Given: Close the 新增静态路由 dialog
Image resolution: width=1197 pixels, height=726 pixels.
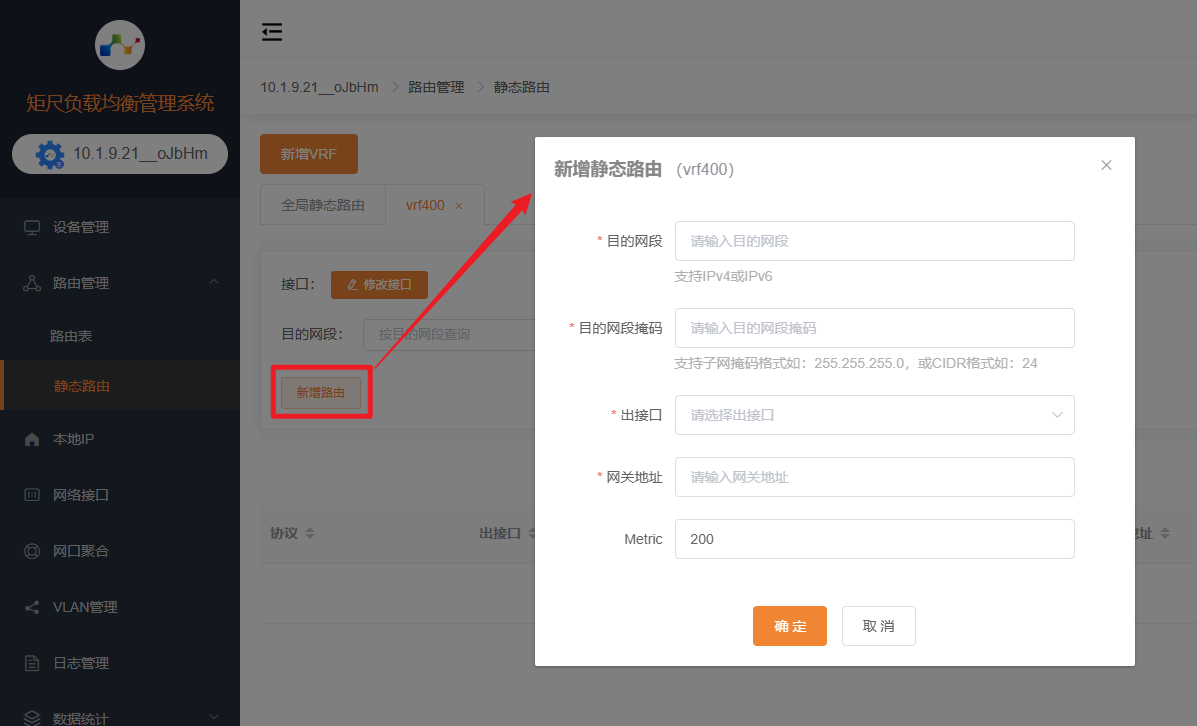Looking at the screenshot, I should click(x=1106, y=166).
